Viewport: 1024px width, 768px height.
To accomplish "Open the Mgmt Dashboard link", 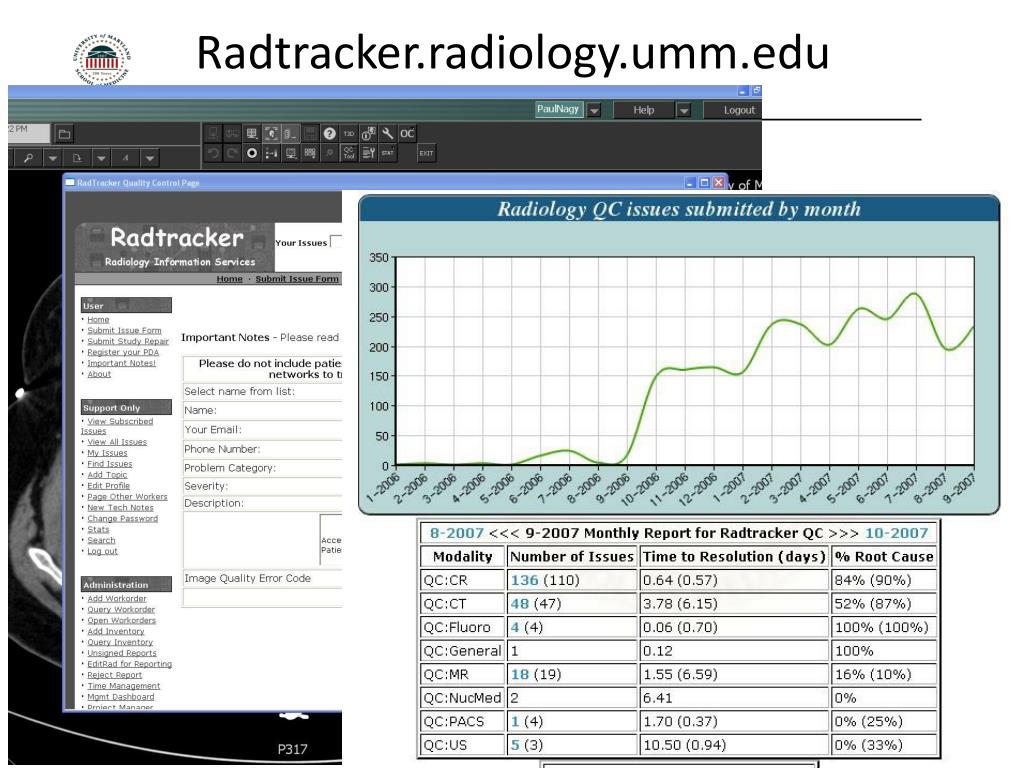I will click(x=121, y=697).
